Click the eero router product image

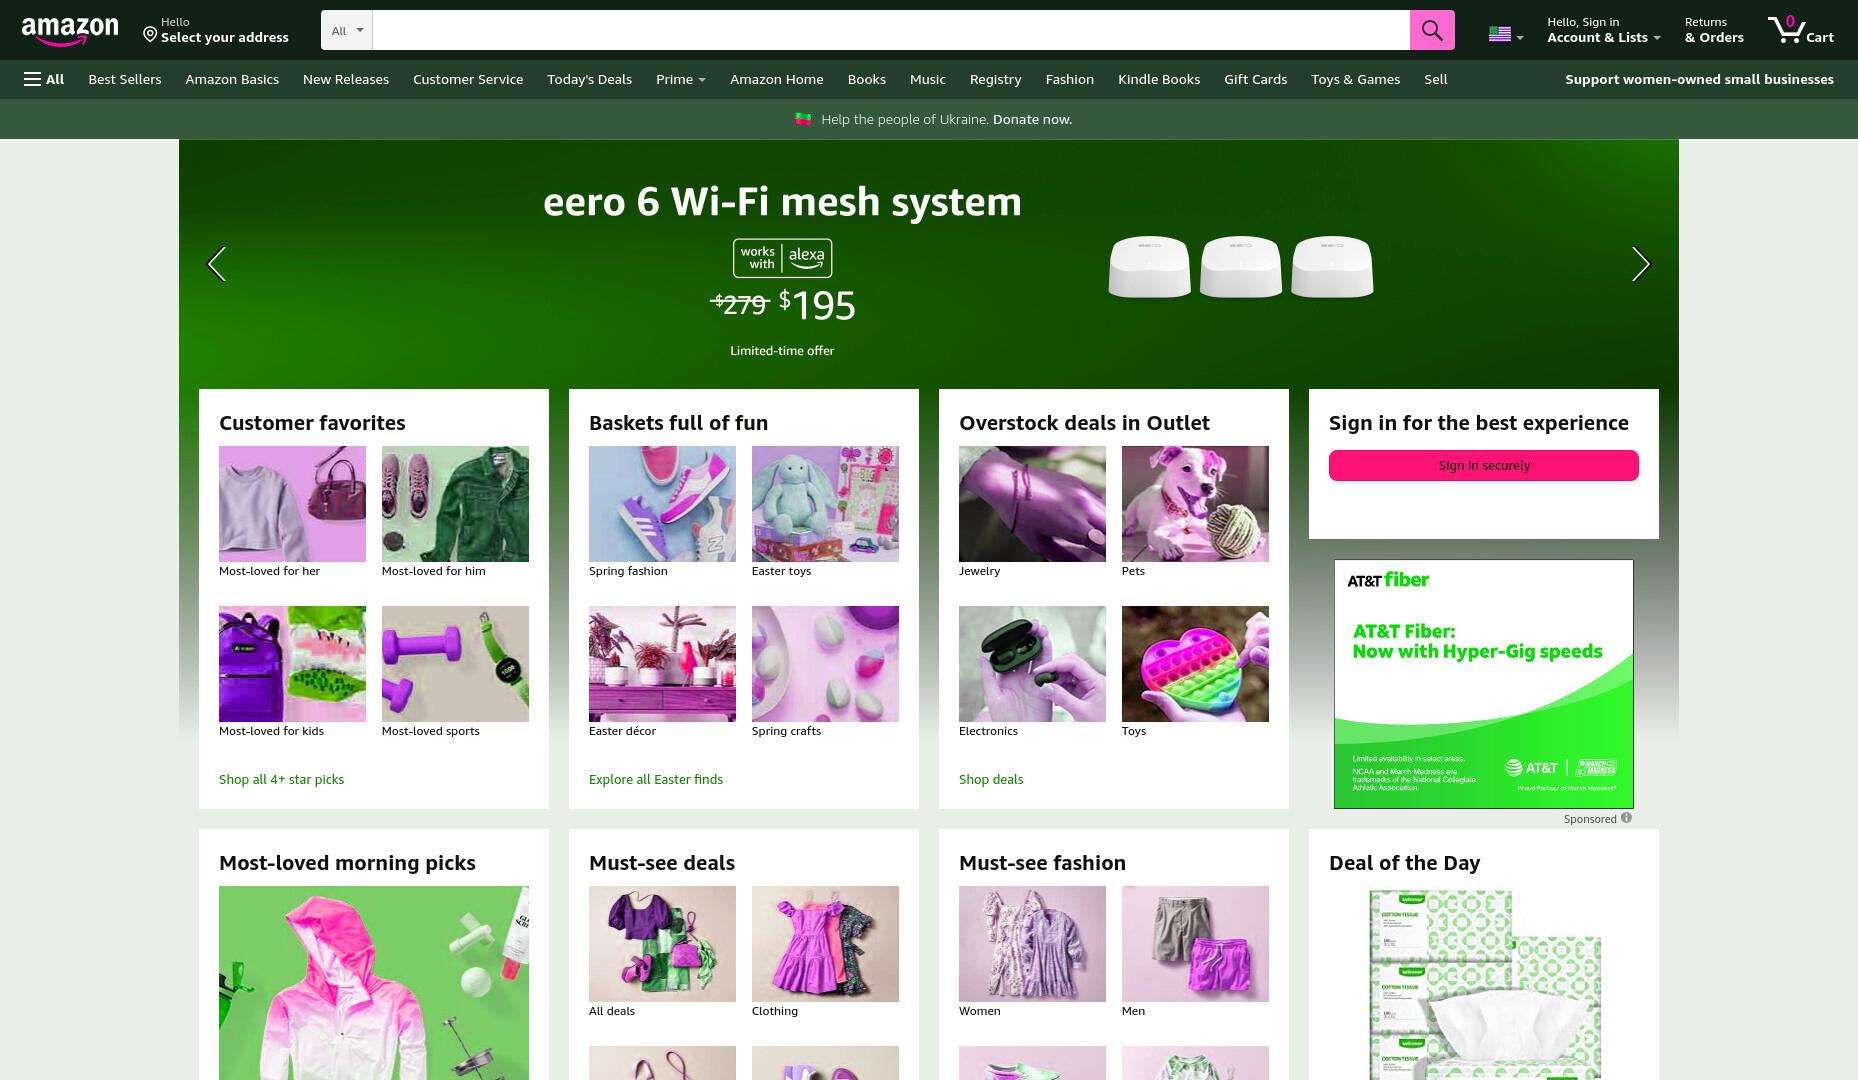point(1240,266)
